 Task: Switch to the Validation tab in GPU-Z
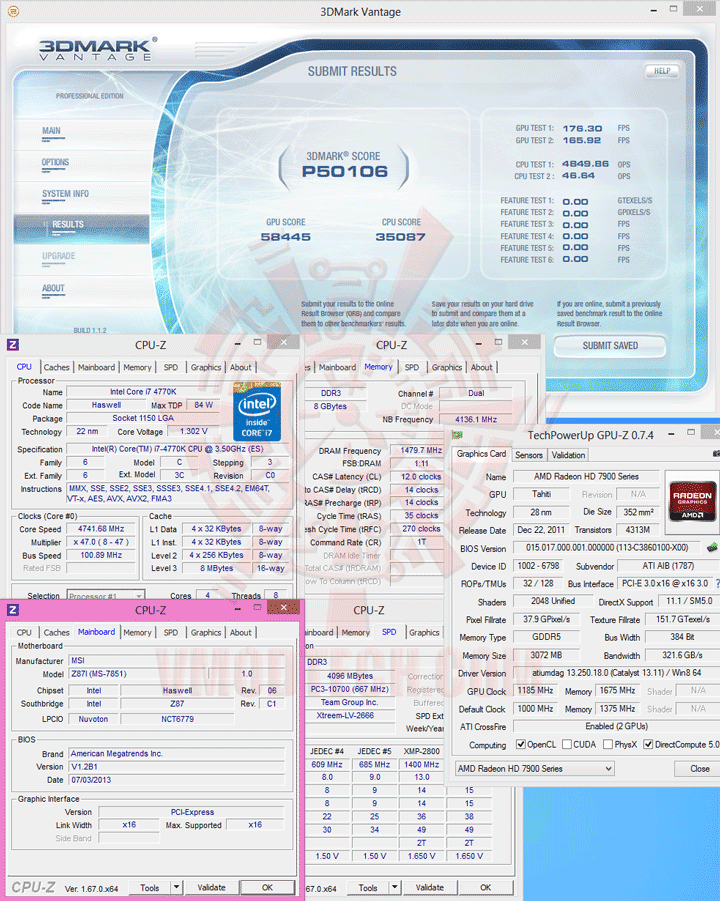pos(568,455)
